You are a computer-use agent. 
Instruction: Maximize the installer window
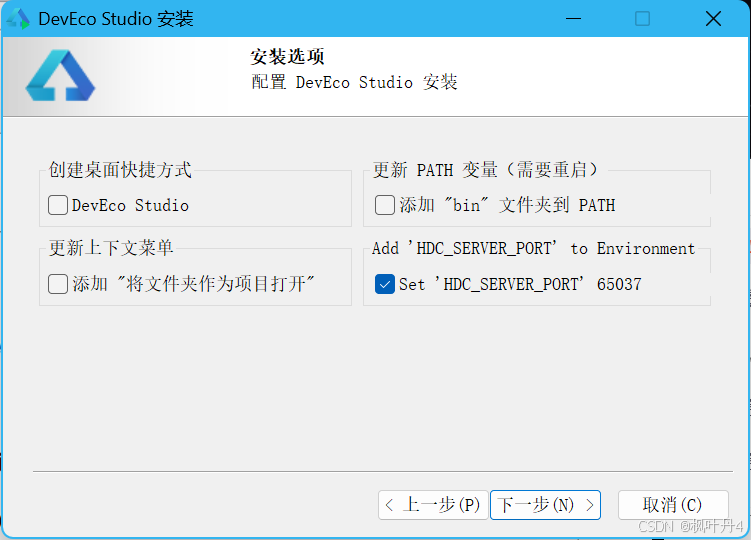point(642,19)
